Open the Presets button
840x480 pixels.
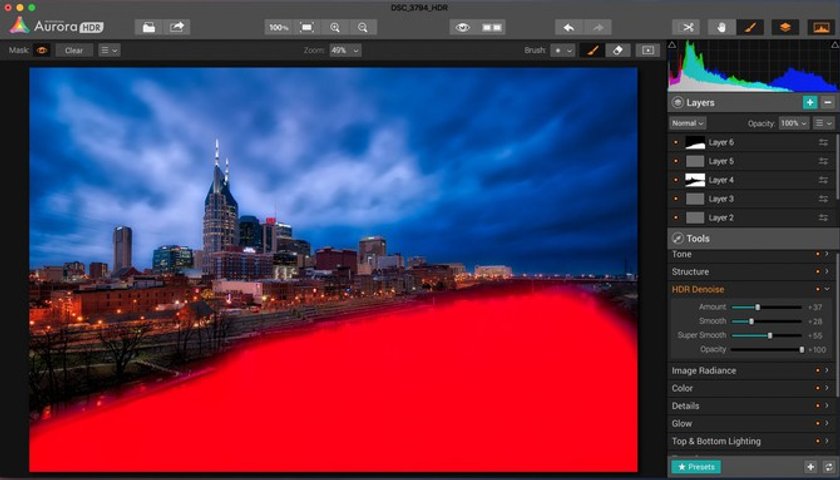[695, 467]
